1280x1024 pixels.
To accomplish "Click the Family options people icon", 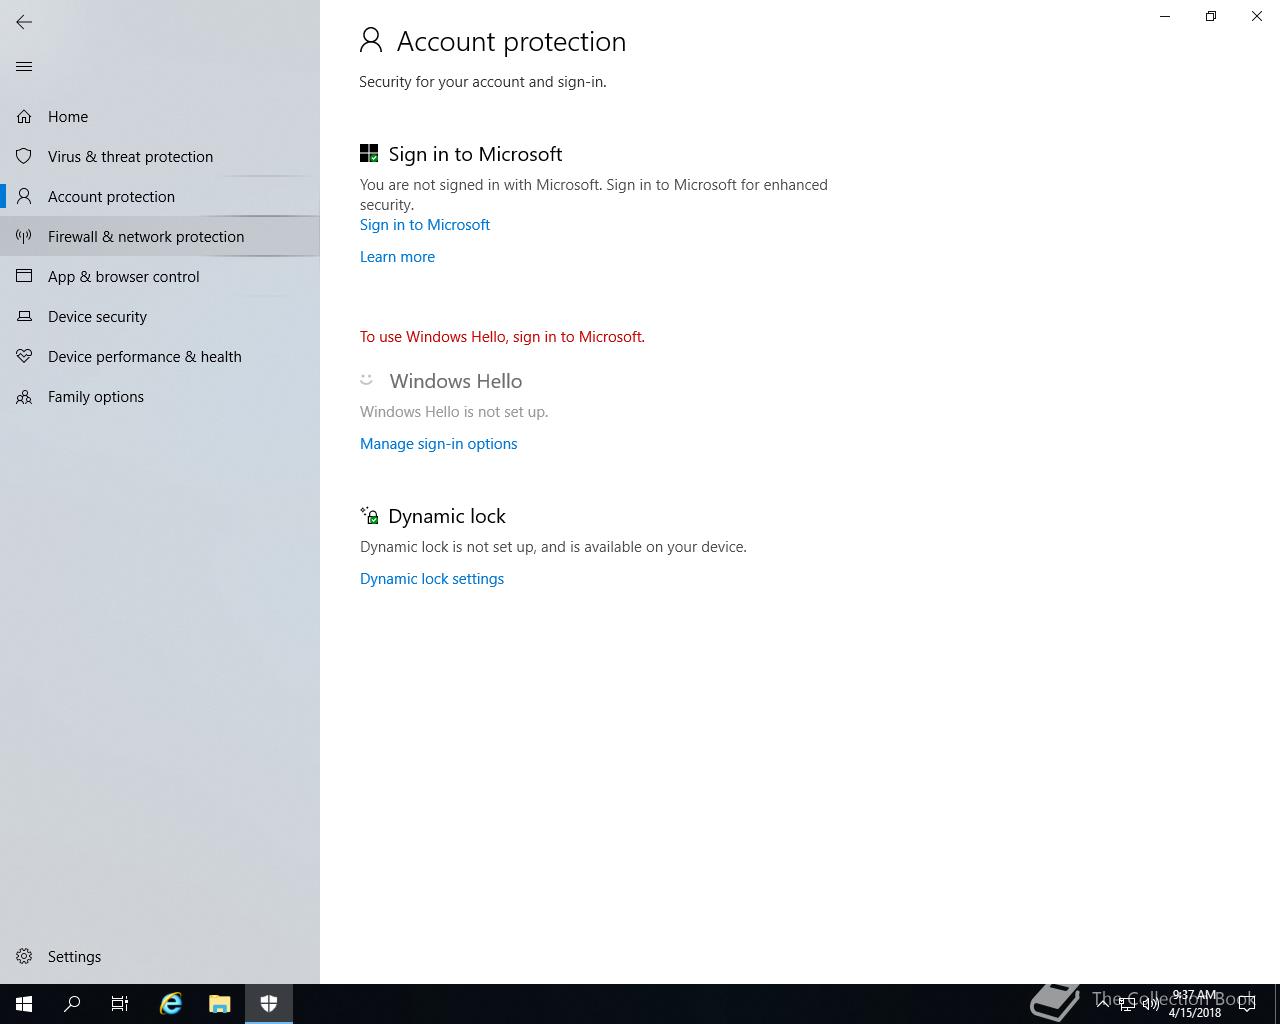I will click(24, 397).
